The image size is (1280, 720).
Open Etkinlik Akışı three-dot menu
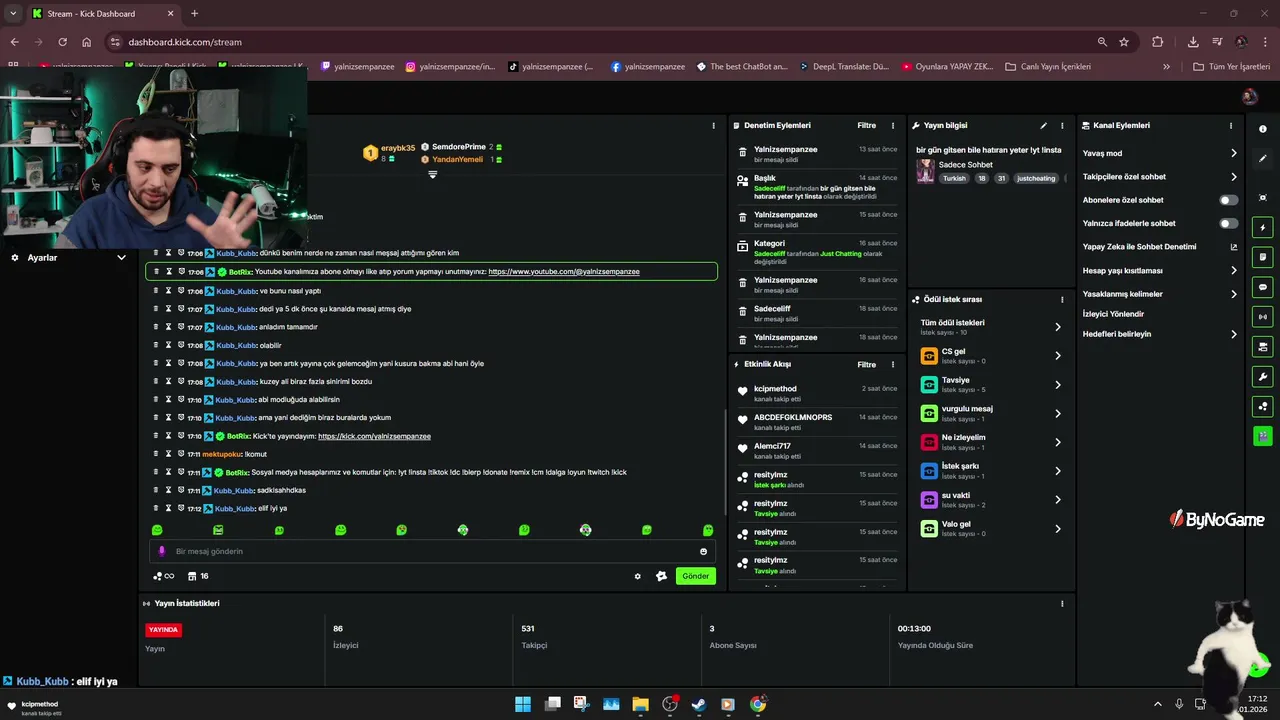point(893,365)
